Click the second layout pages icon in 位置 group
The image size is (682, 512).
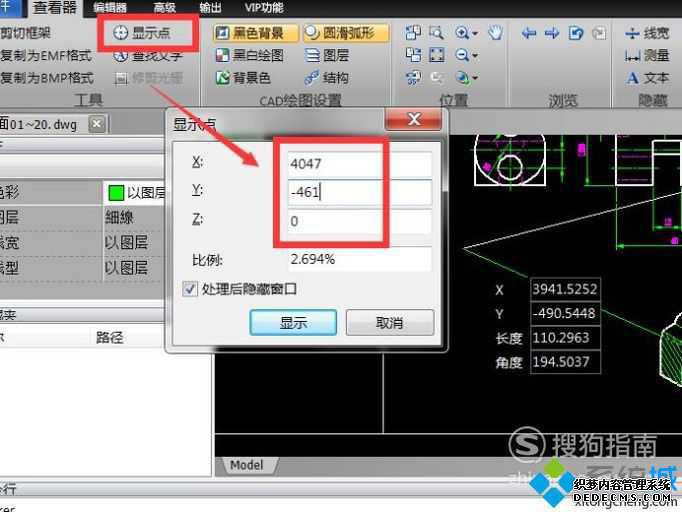[413, 55]
